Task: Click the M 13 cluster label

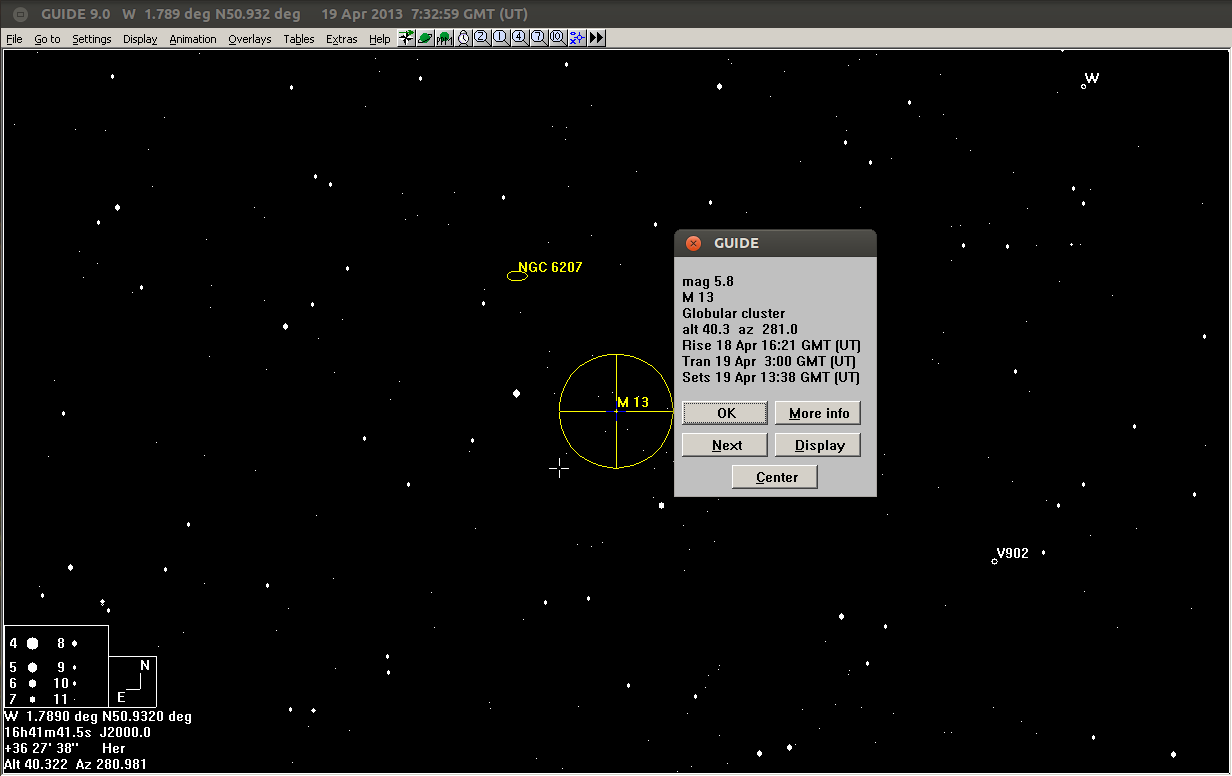Action: click(x=633, y=402)
